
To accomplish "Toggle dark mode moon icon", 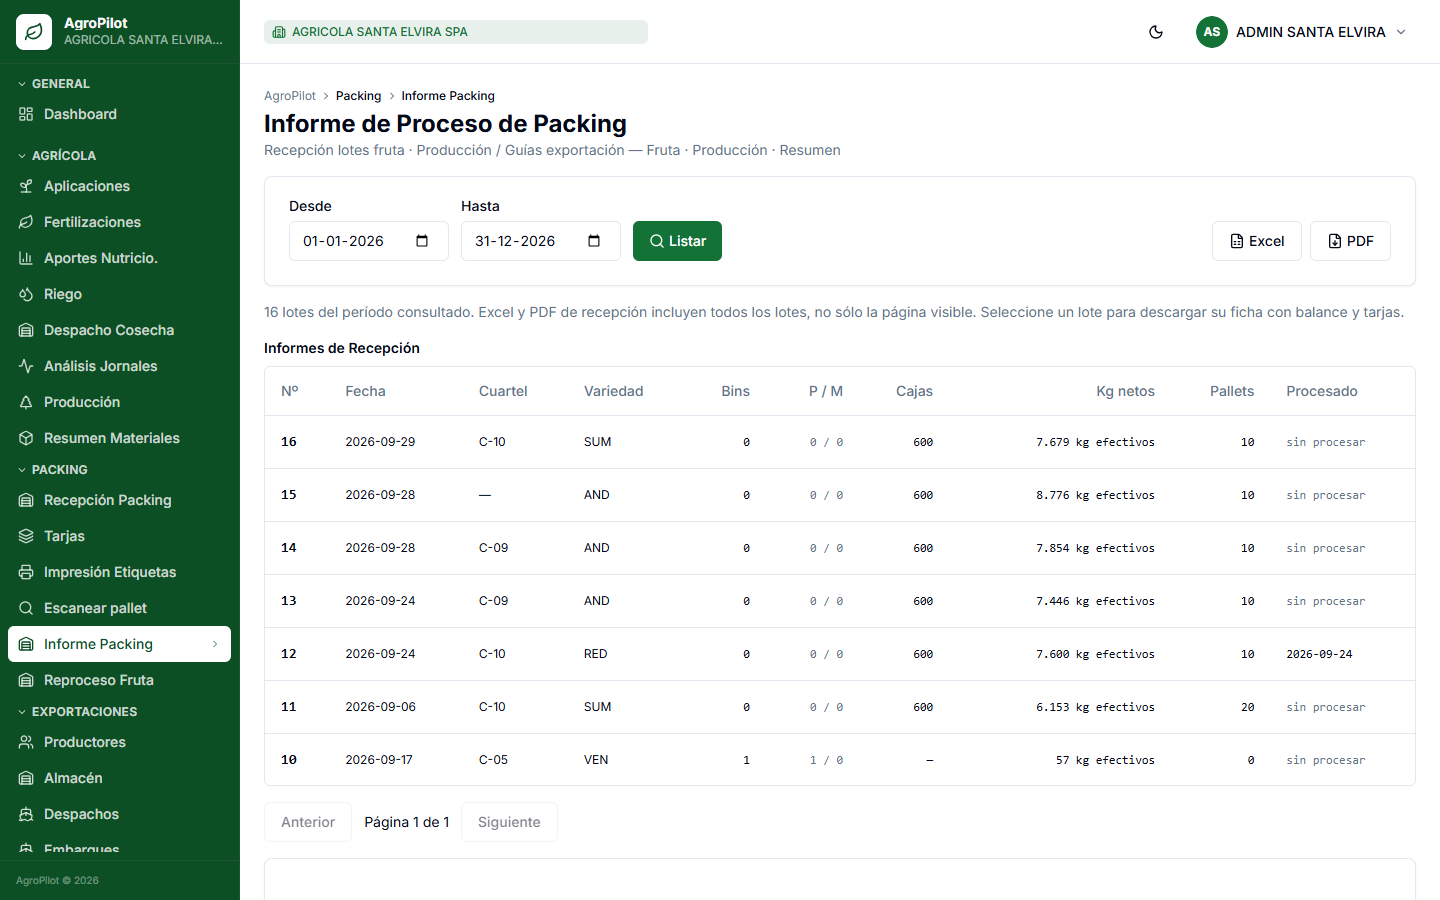I will tap(1156, 32).
